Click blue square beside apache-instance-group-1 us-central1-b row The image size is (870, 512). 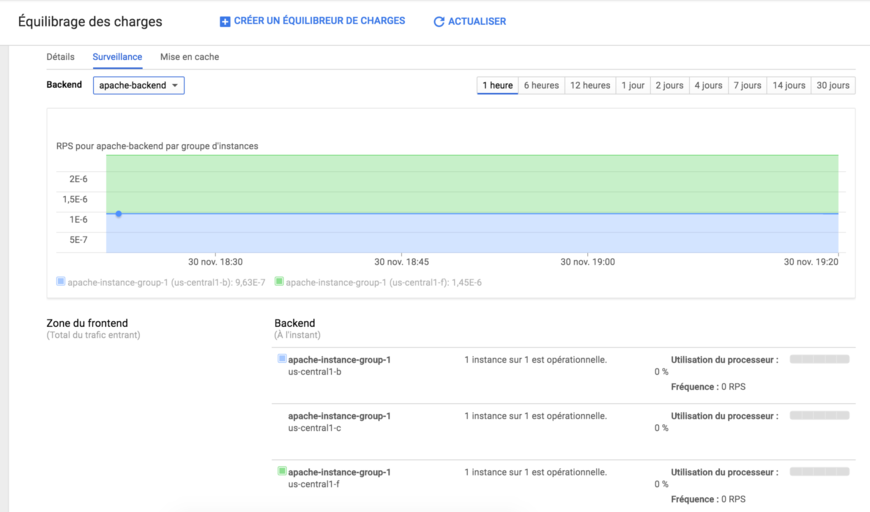(x=282, y=359)
